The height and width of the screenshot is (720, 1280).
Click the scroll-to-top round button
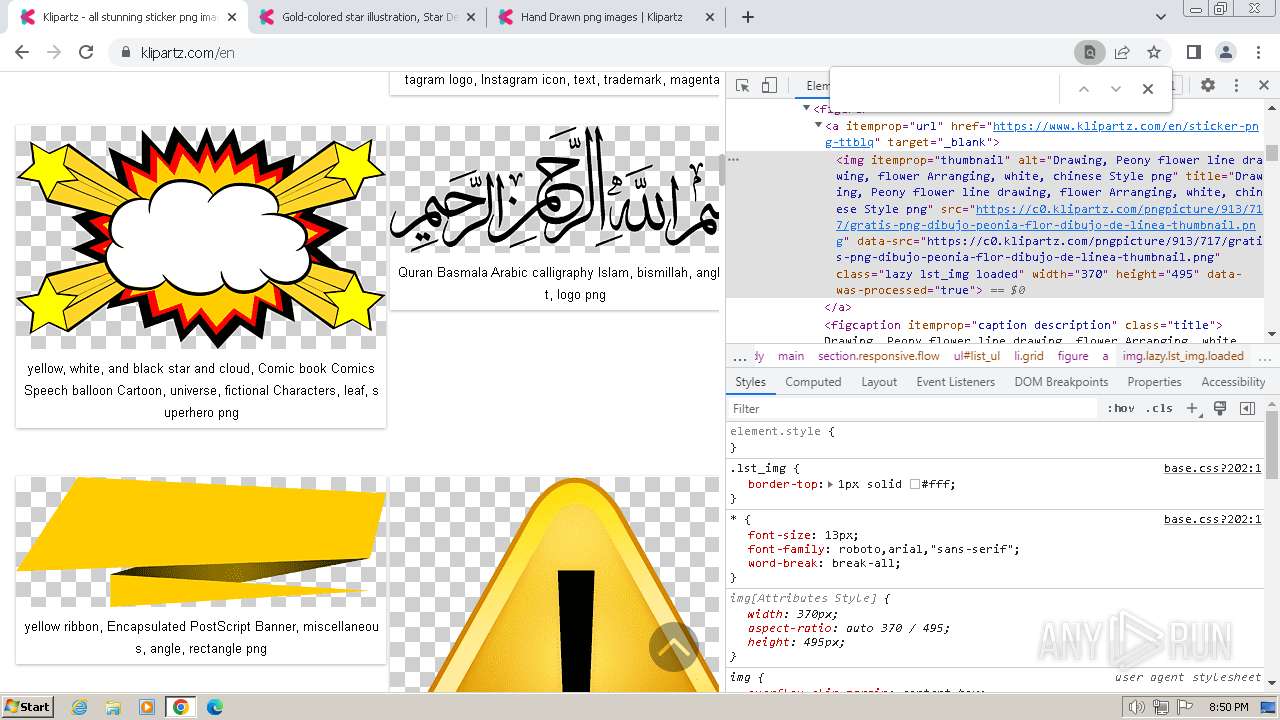point(674,647)
